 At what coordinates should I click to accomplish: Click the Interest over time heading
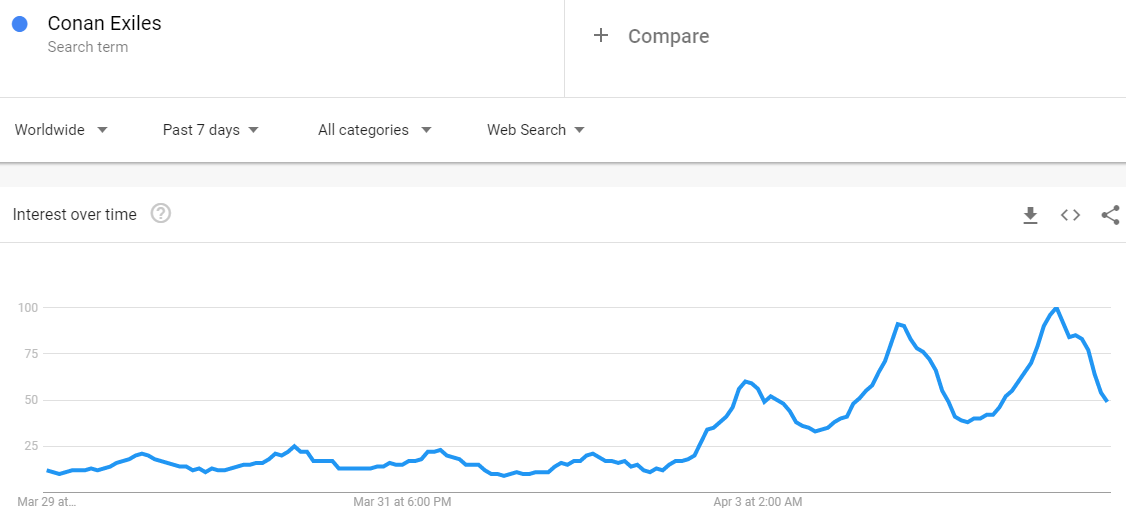pyautogui.click(x=75, y=215)
